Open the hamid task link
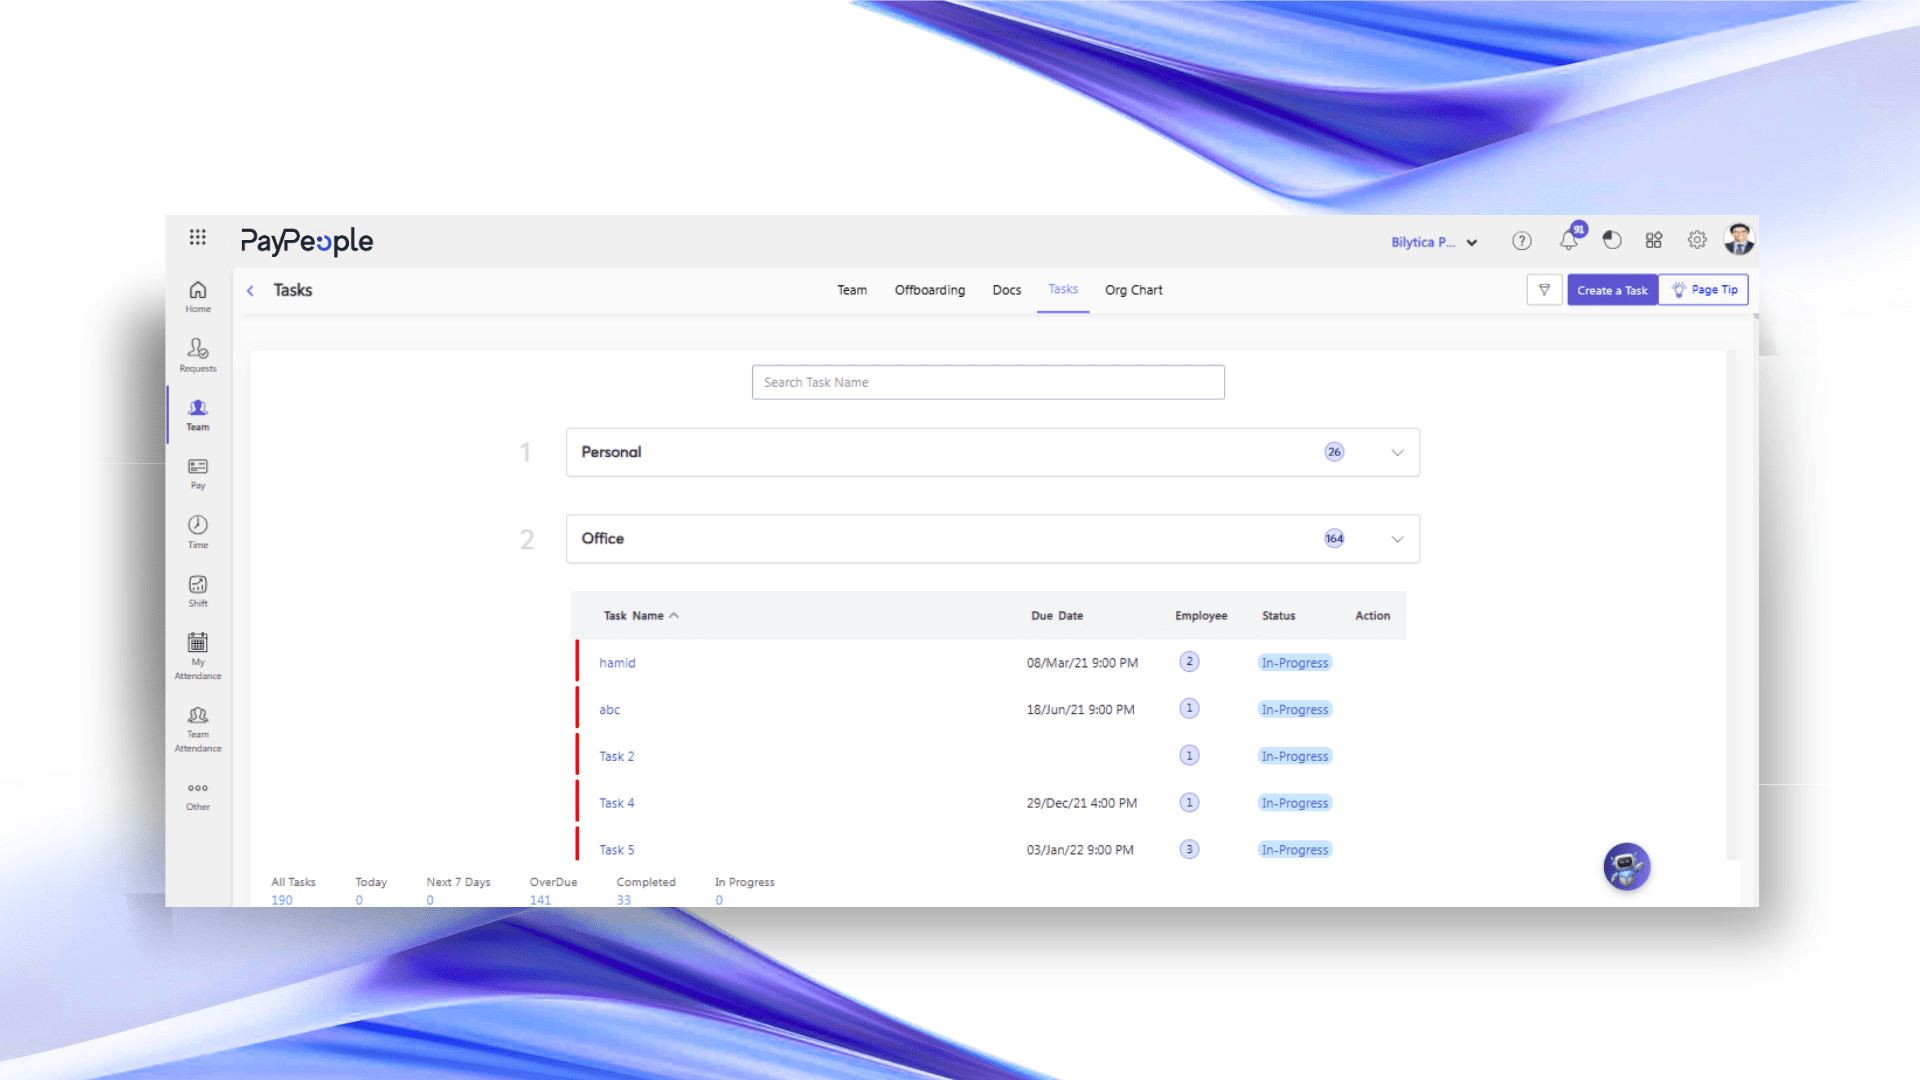 click(617, 663)
